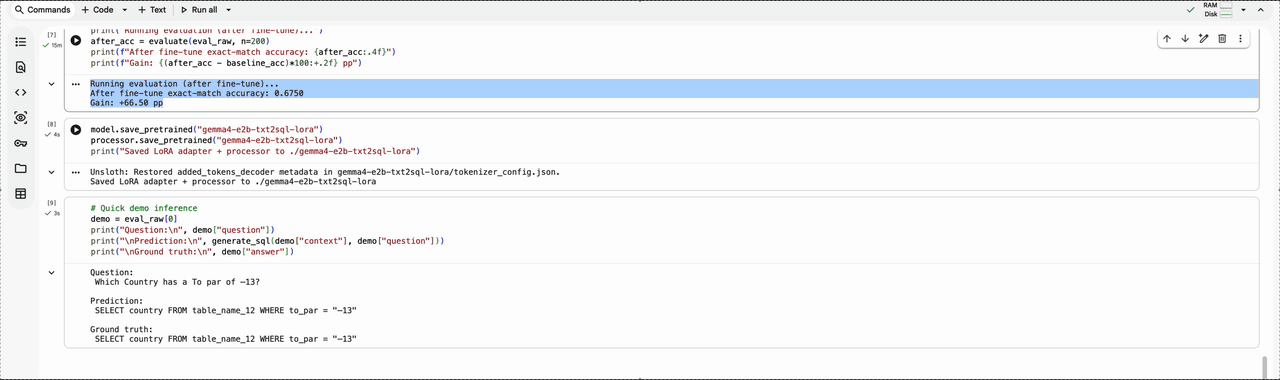Click execution count [7] indicator
The height and width of the screenshot is (380, 1280).
pyautogui.click(x=52, y=35)
